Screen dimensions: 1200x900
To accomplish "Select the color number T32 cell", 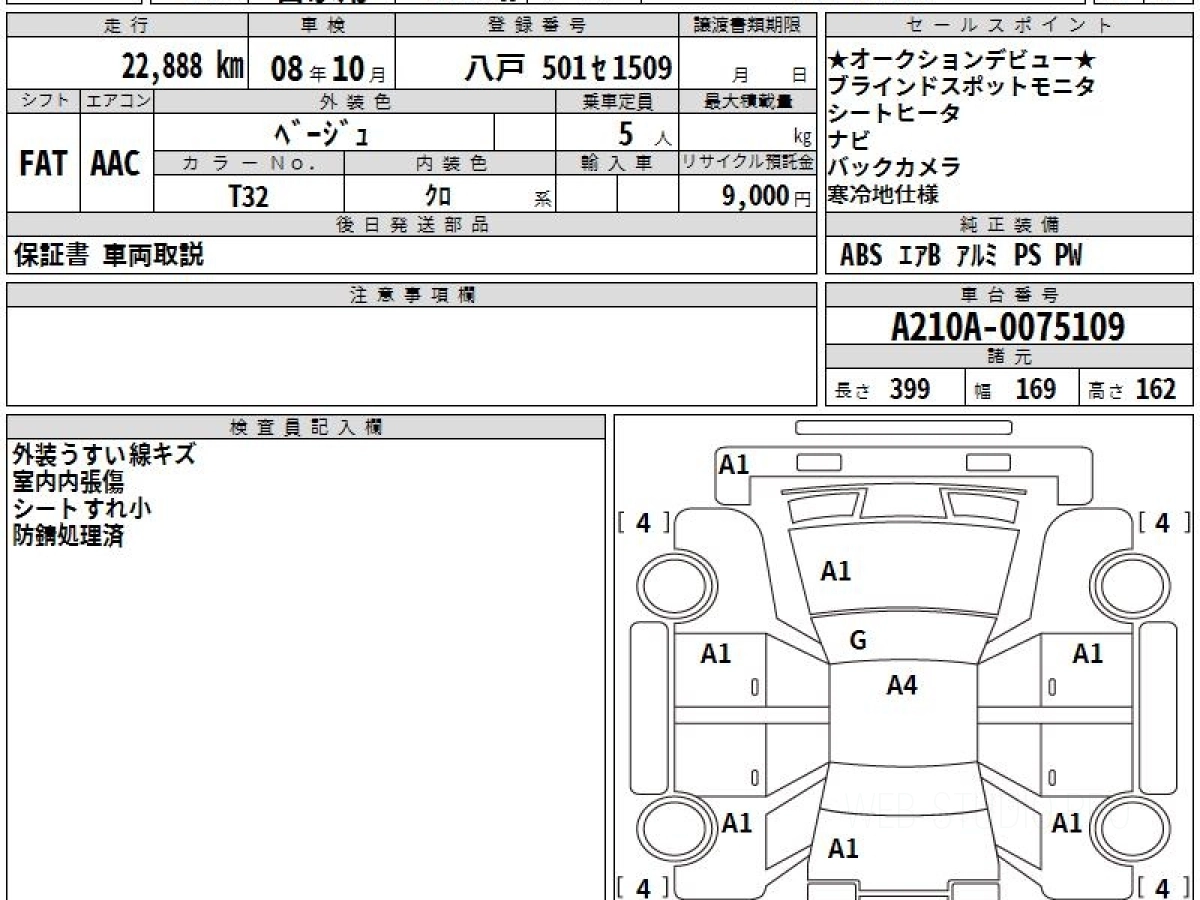I will pos(249,195).
